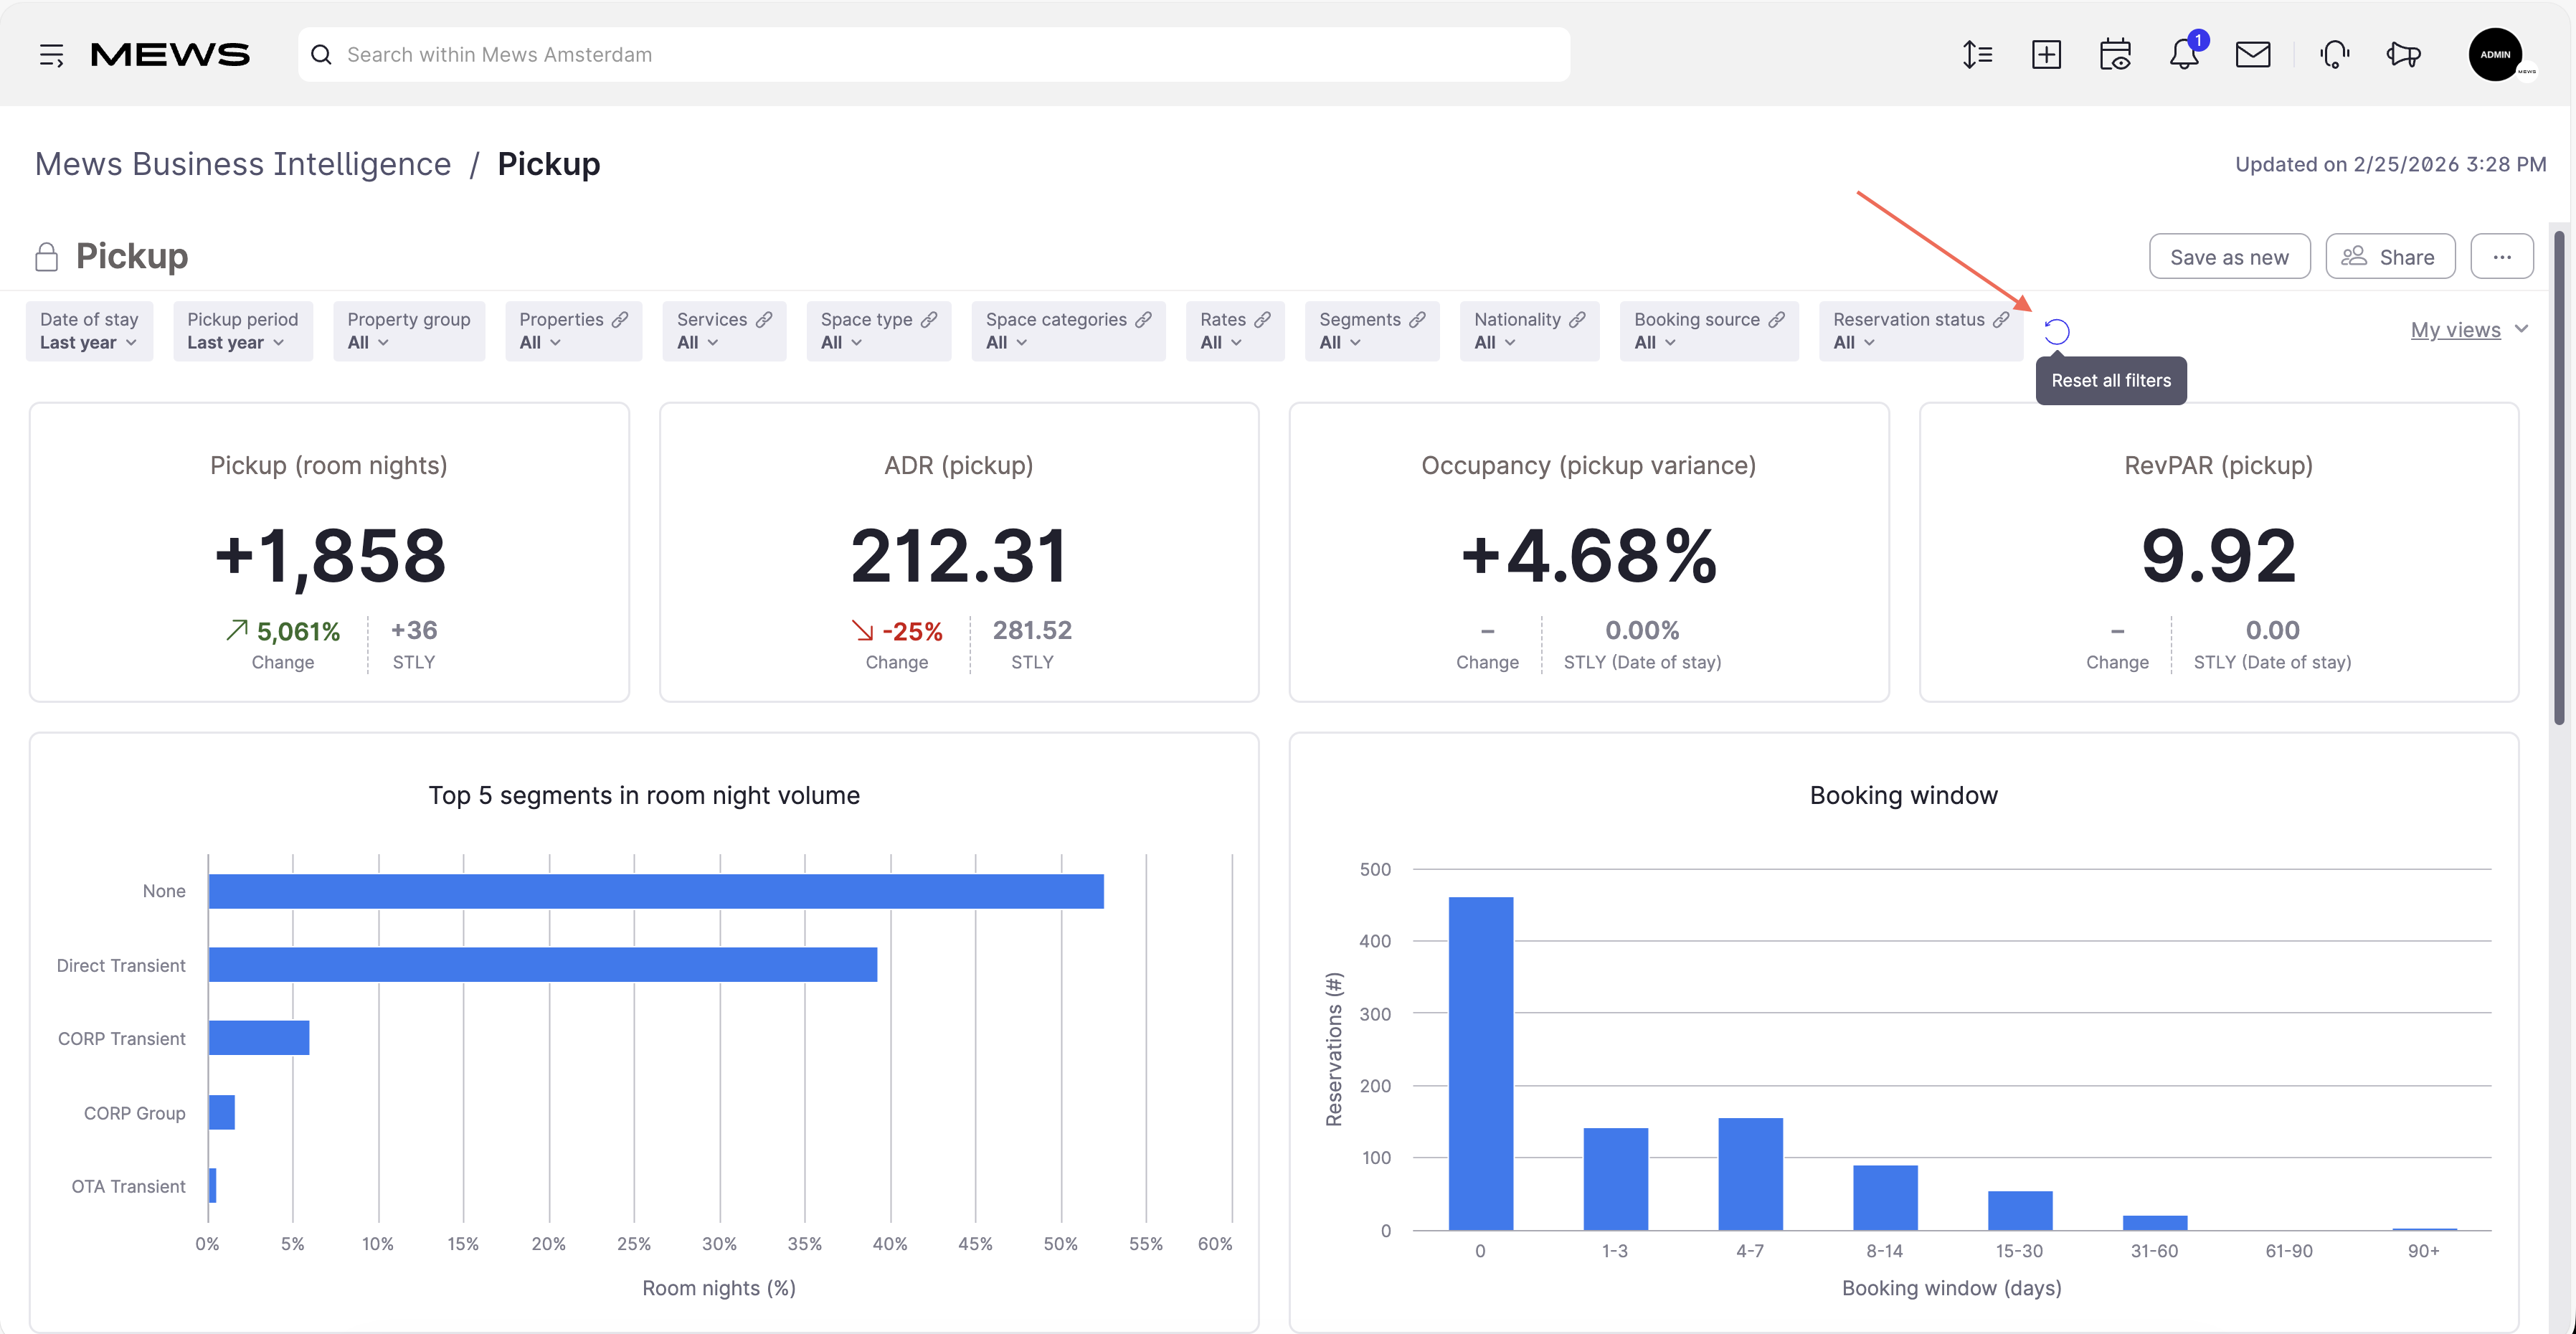This screenshot has width=2576, height=1334.
Task: Click the Share button
Action: click(2389, 256)
